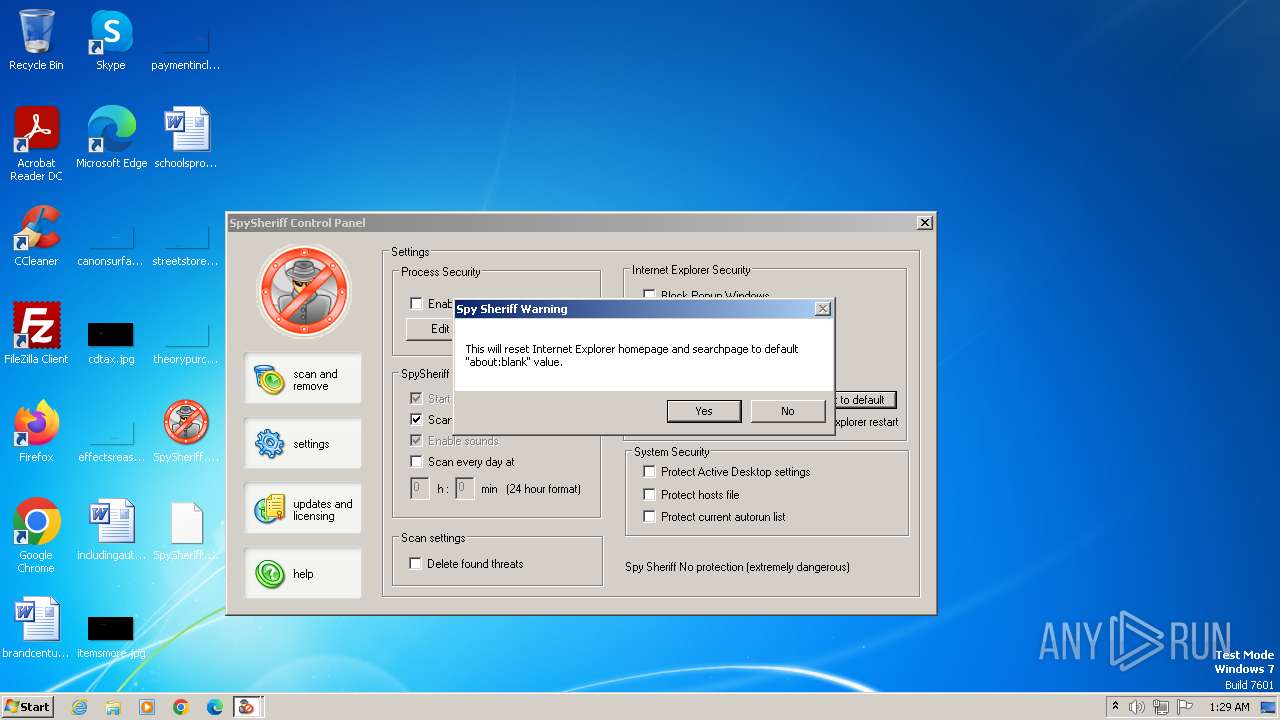Close the Spy Sheriff Warning dialog
The height and width of the screenshot is (720, 1280).
pos(823,309)
